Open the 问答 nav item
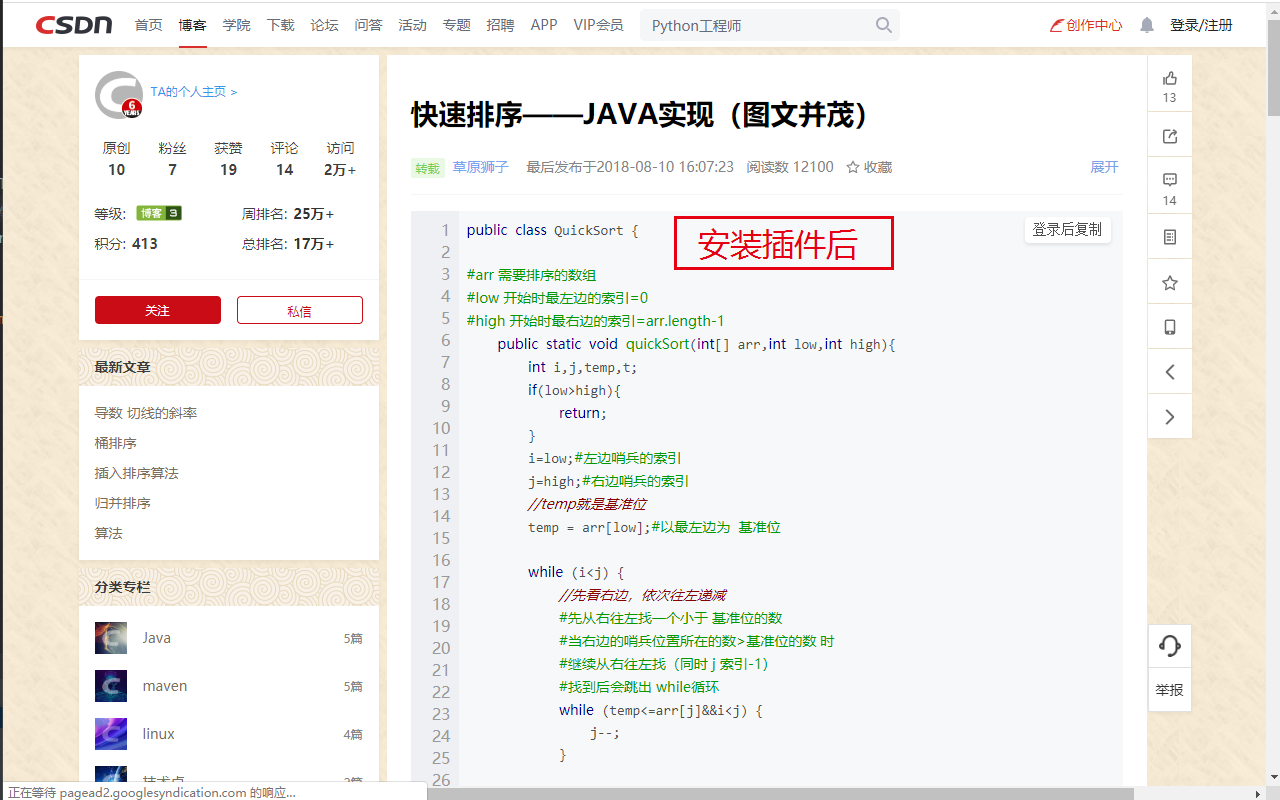The height and width of the screenshot is (800, 1280). coord(368,25)
